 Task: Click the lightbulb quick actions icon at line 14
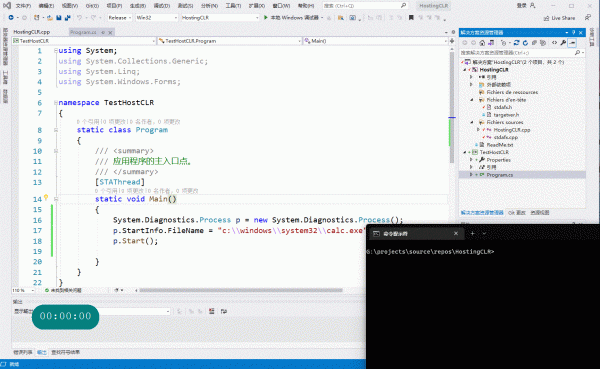coord(46,198)
